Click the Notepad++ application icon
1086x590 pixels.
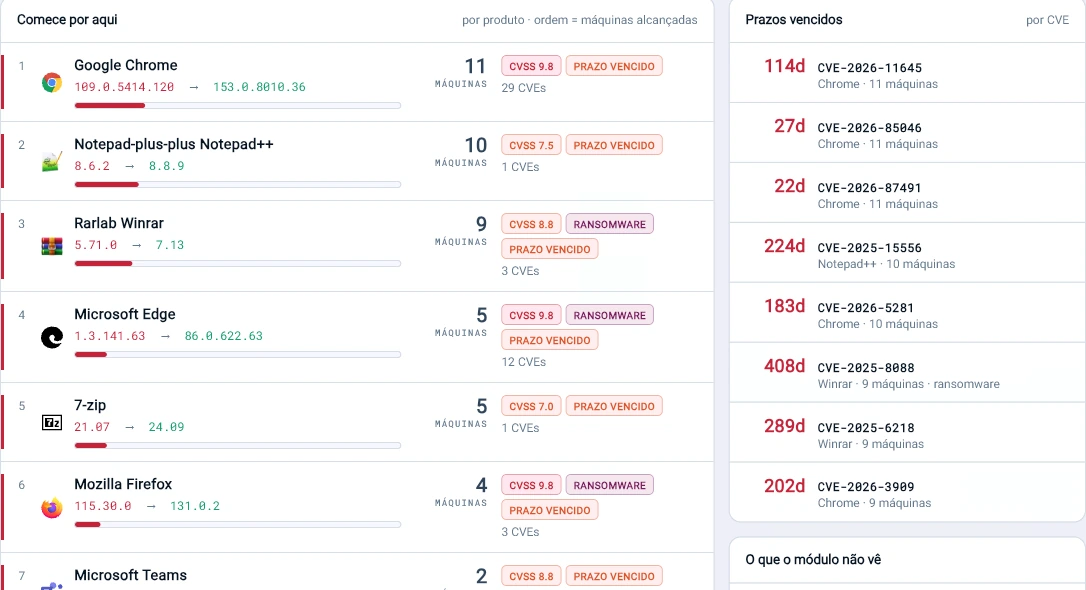click(52, 162)
